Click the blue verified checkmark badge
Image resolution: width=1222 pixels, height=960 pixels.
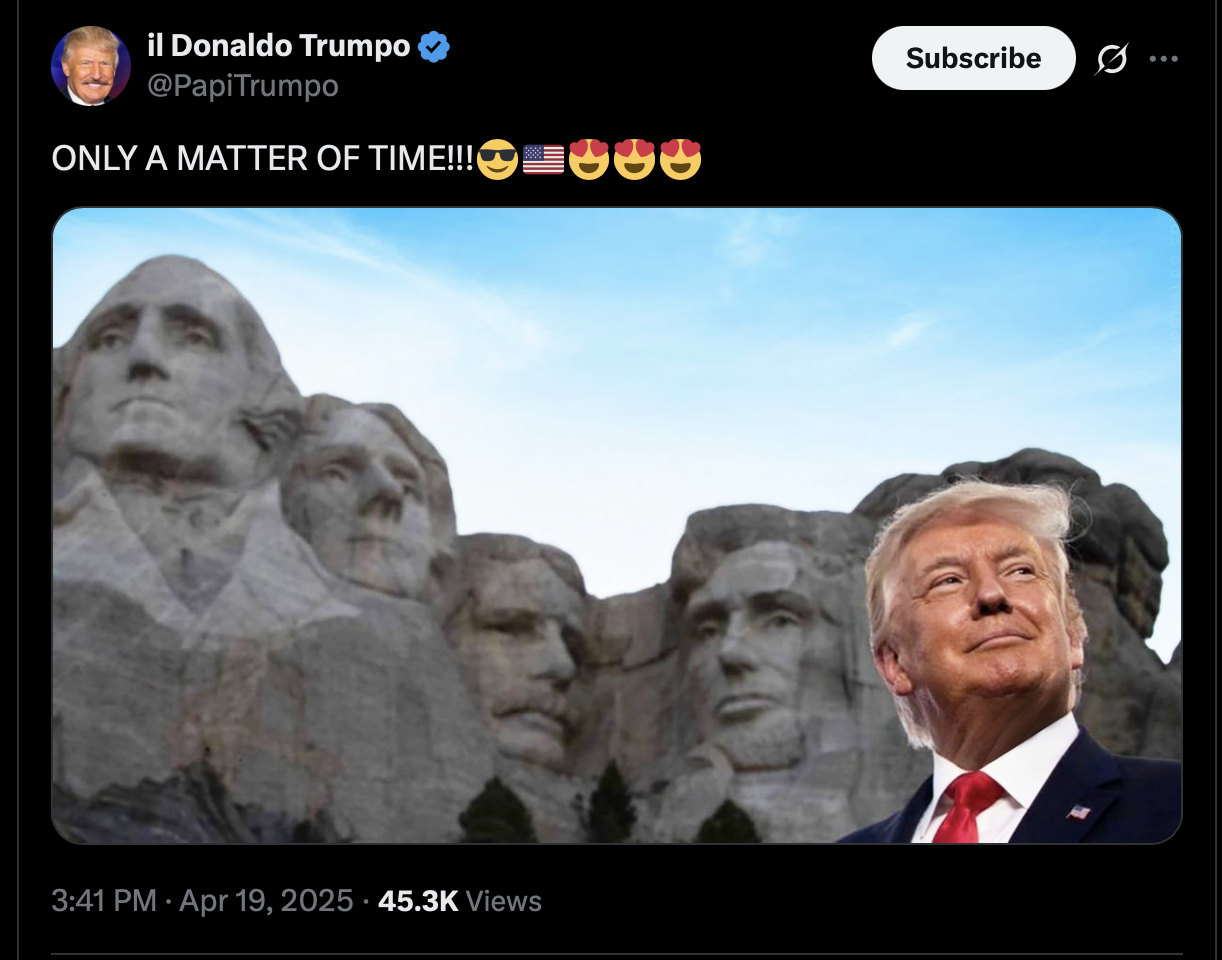coord(434,46)
